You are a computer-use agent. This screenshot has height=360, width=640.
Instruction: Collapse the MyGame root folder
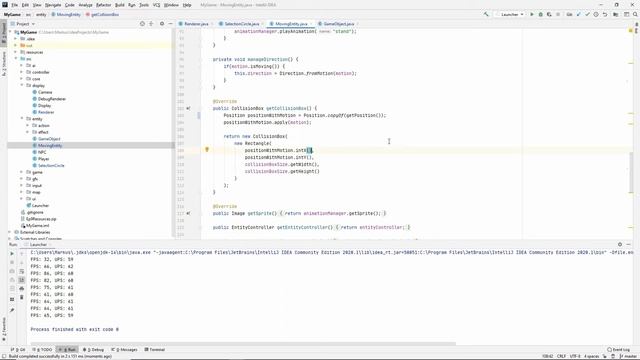pos(11,32)
